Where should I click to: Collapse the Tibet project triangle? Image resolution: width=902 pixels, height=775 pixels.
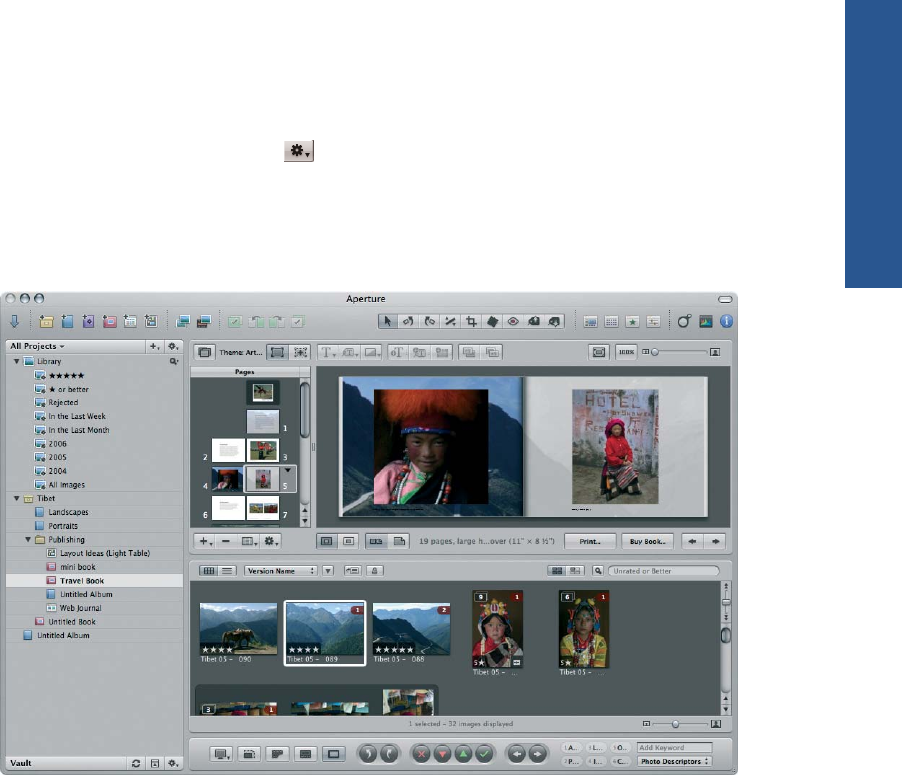pyautogui.click(x=16, y=498)
